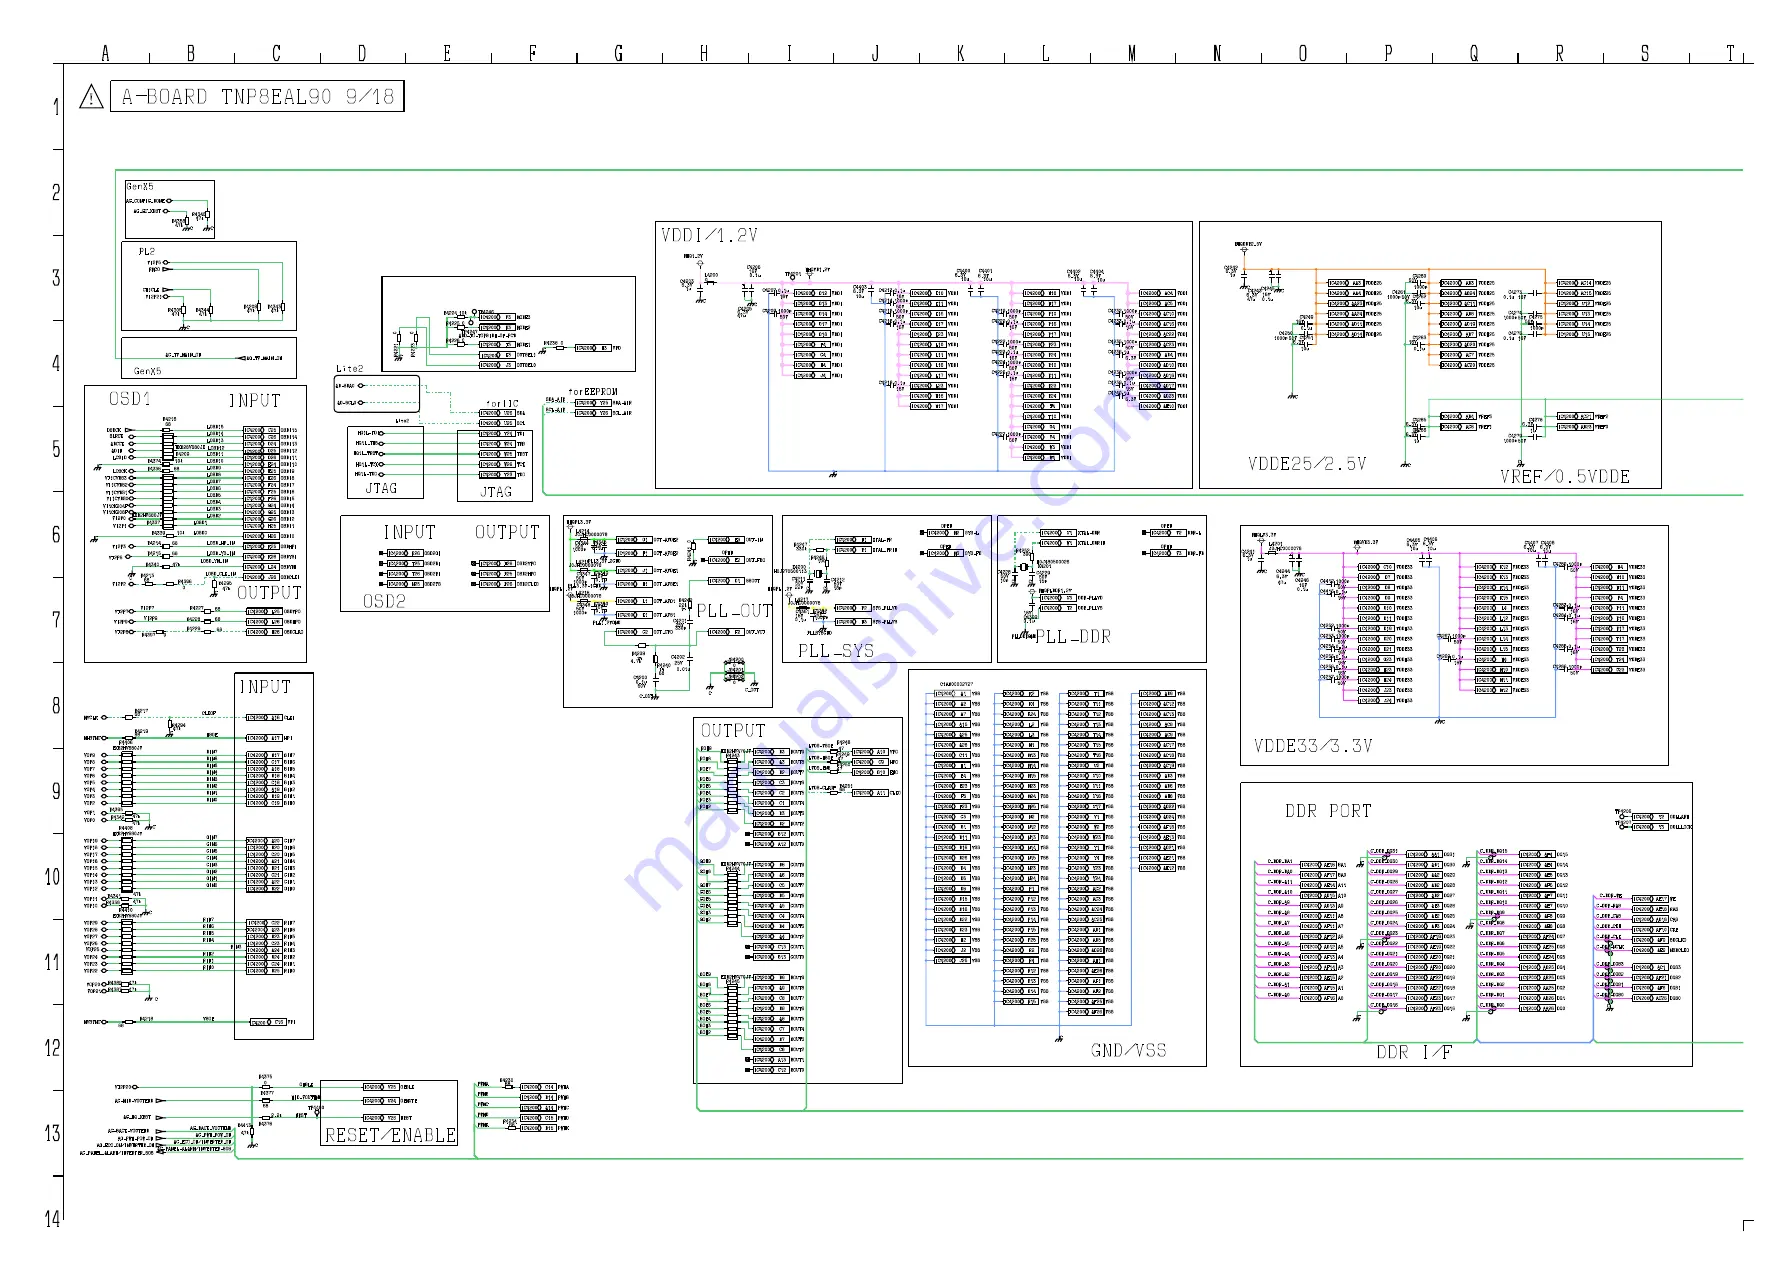Image resolution: width=1787 pixels, height=1263 pixels.
Task: Select the 'PLL-OUT' label
Action: click(x=734, y=611)
